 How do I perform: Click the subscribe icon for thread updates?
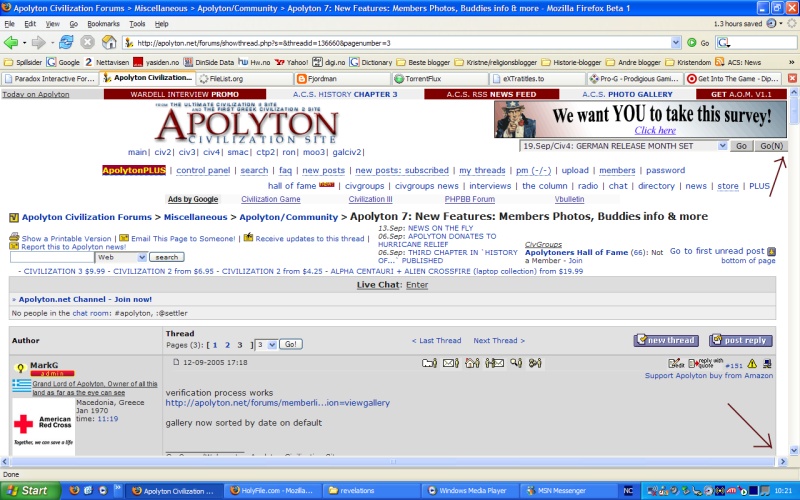tap(248, 237)
